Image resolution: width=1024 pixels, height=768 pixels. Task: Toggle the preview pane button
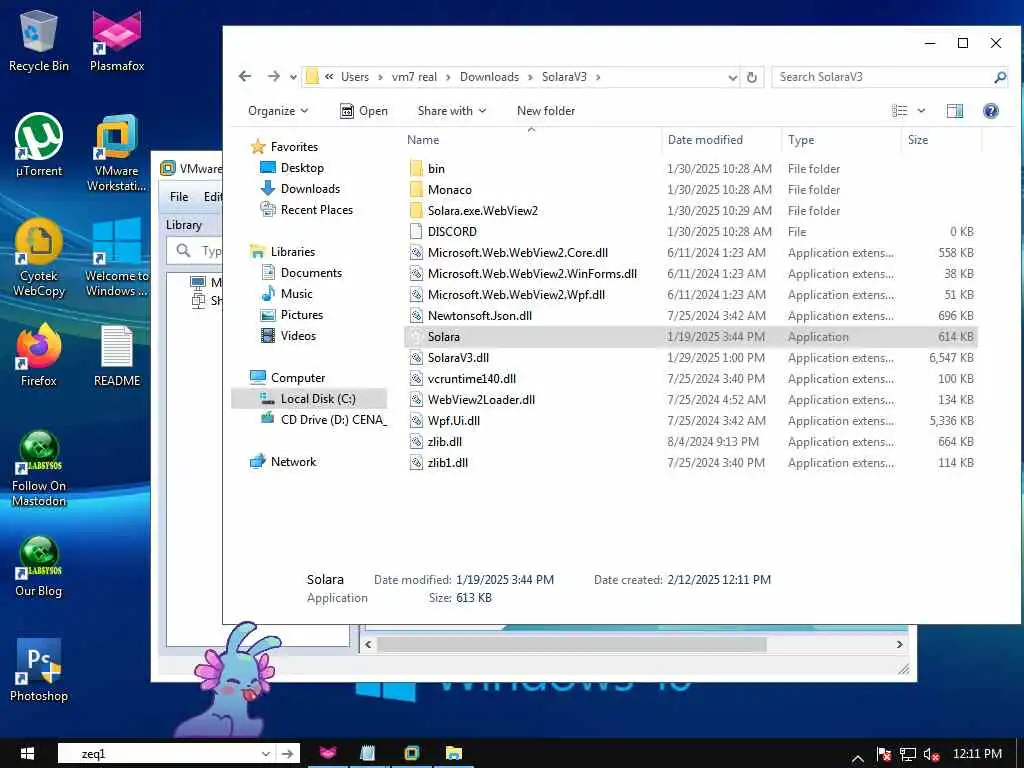coord(955,111)
